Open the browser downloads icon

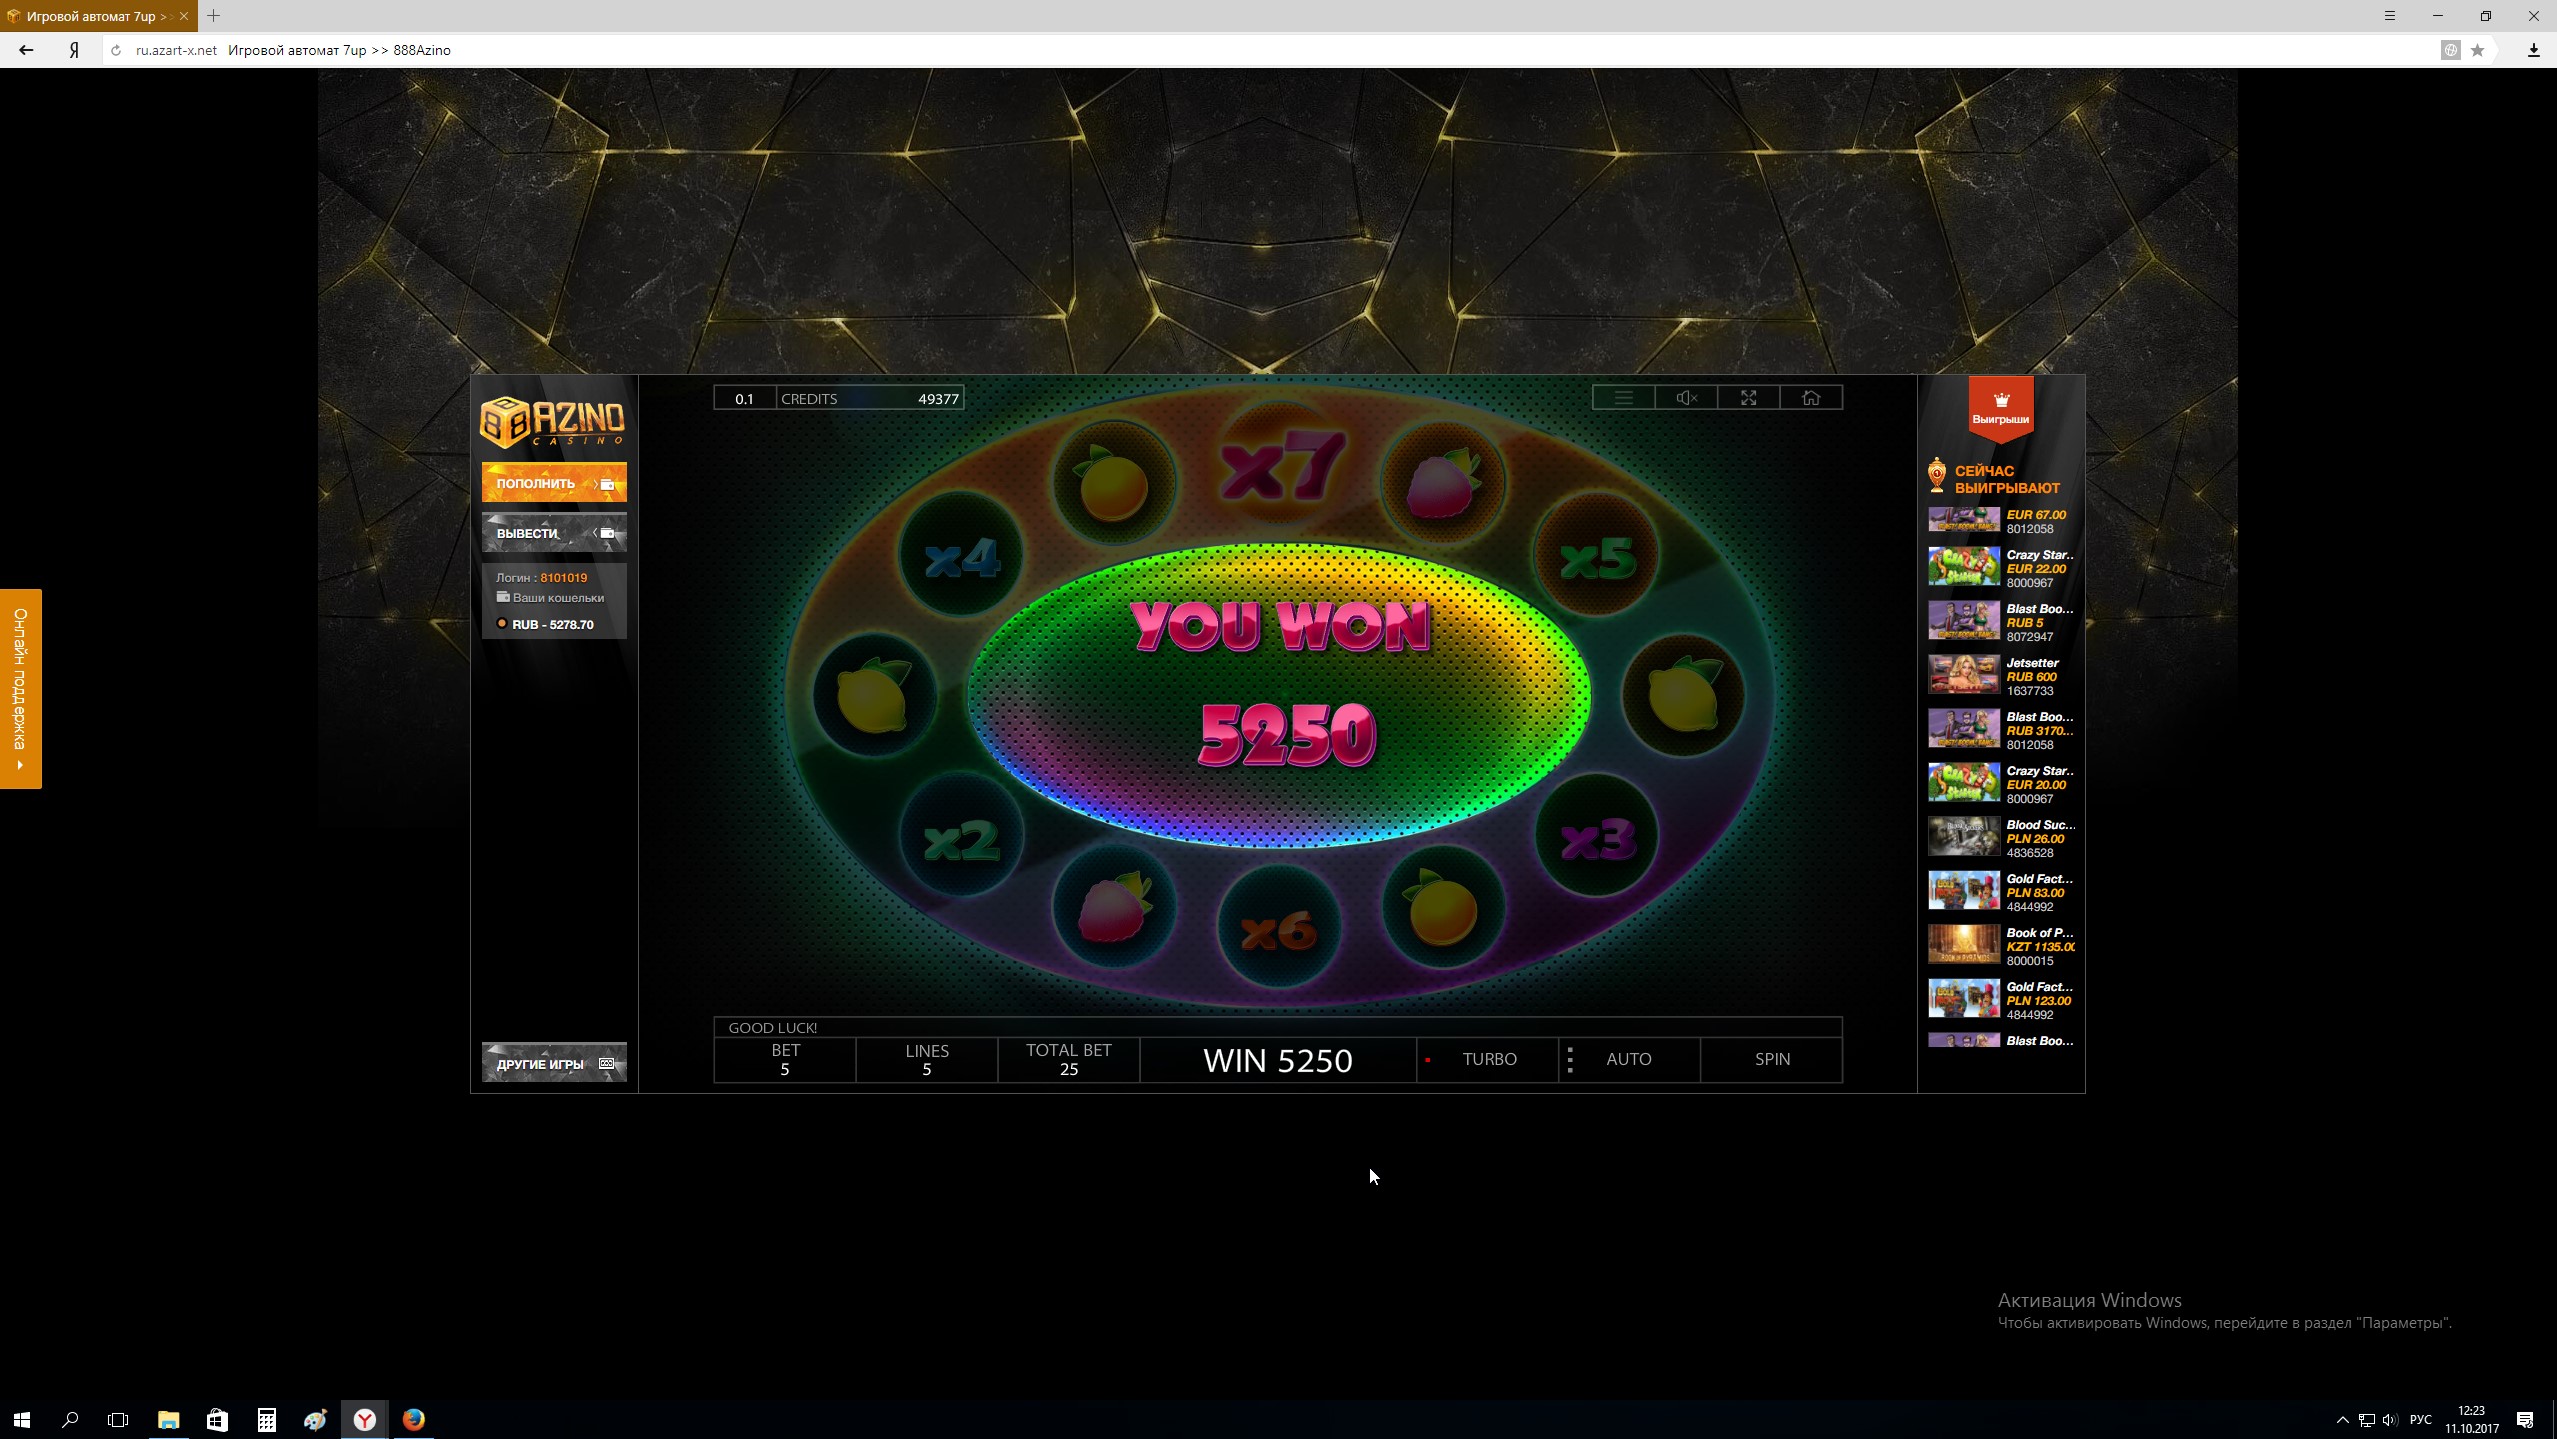tap(2533, 50)
